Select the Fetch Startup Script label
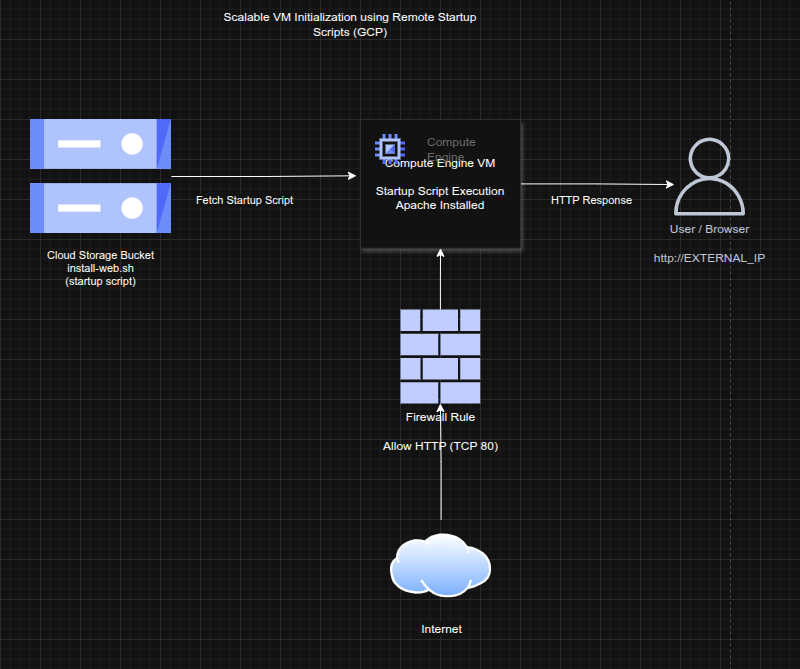Image resolution: width=800 pixels, height=669 pixels. (244, 200)
